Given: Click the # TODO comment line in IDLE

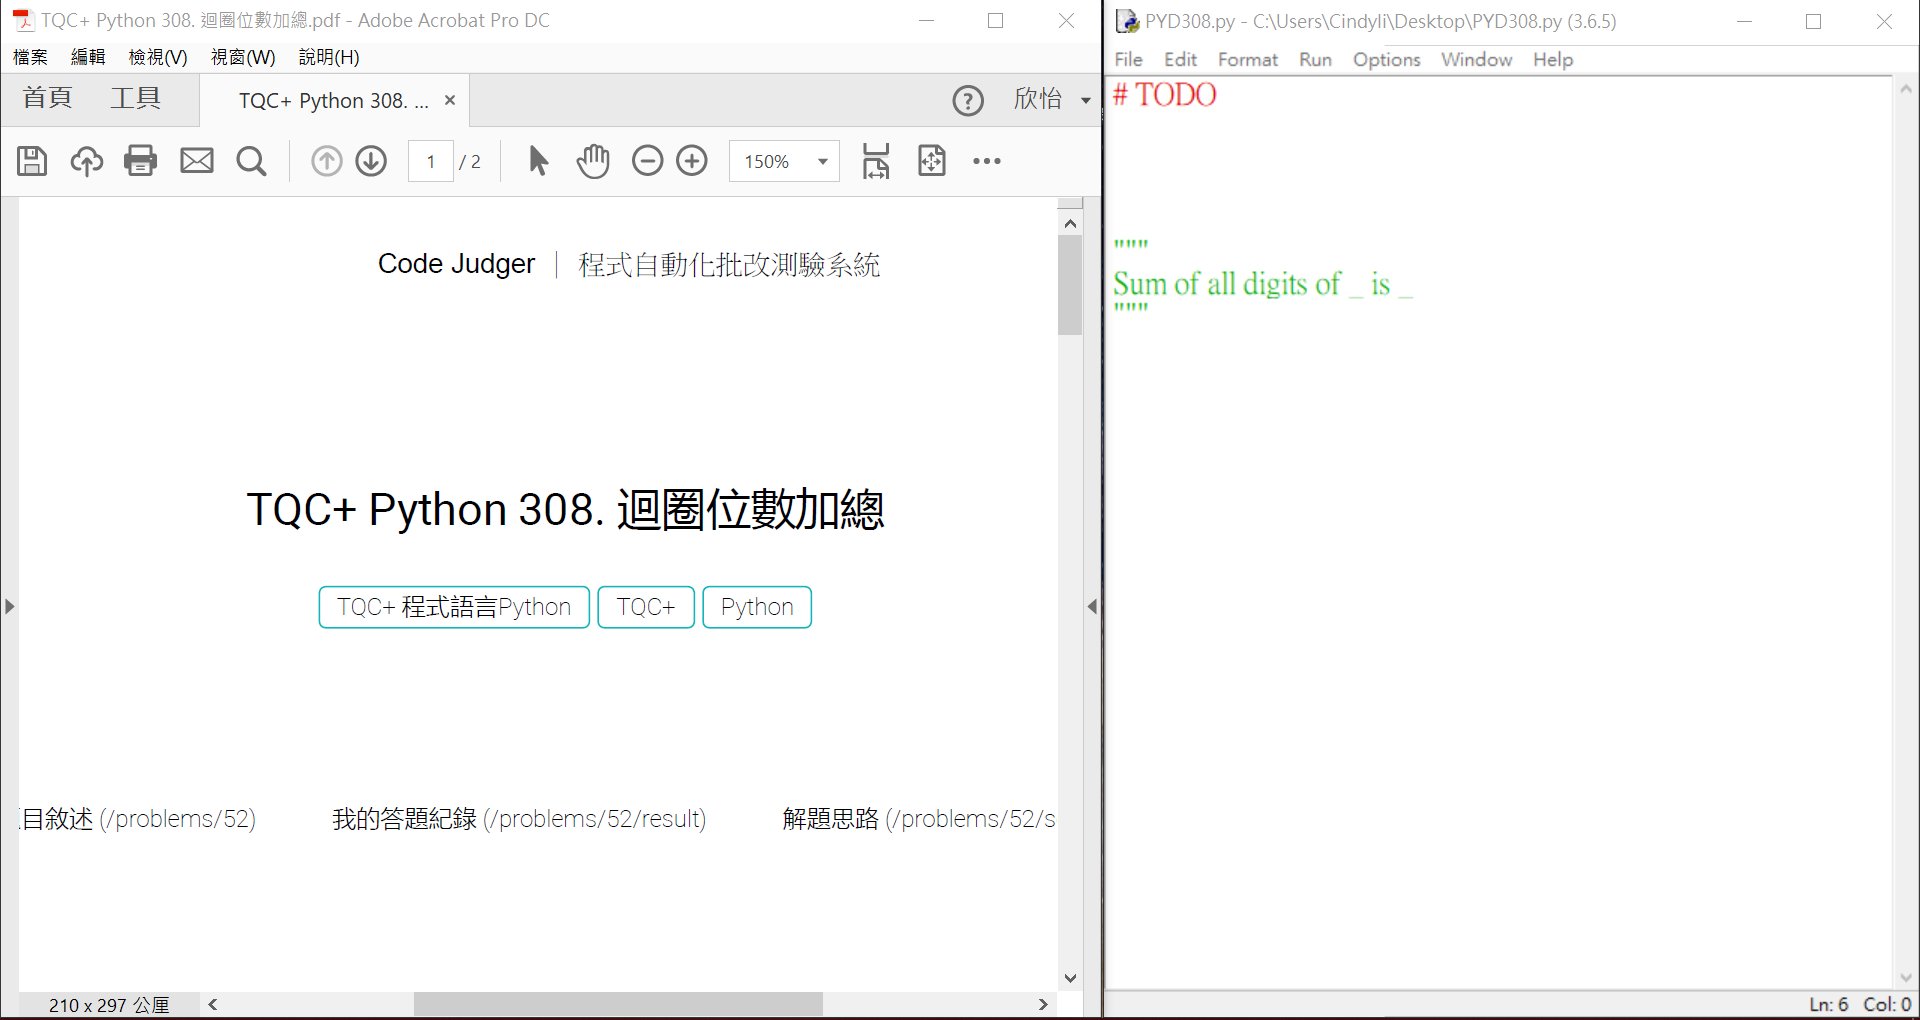Looking at the screenshot, I should click(1164, 95).
